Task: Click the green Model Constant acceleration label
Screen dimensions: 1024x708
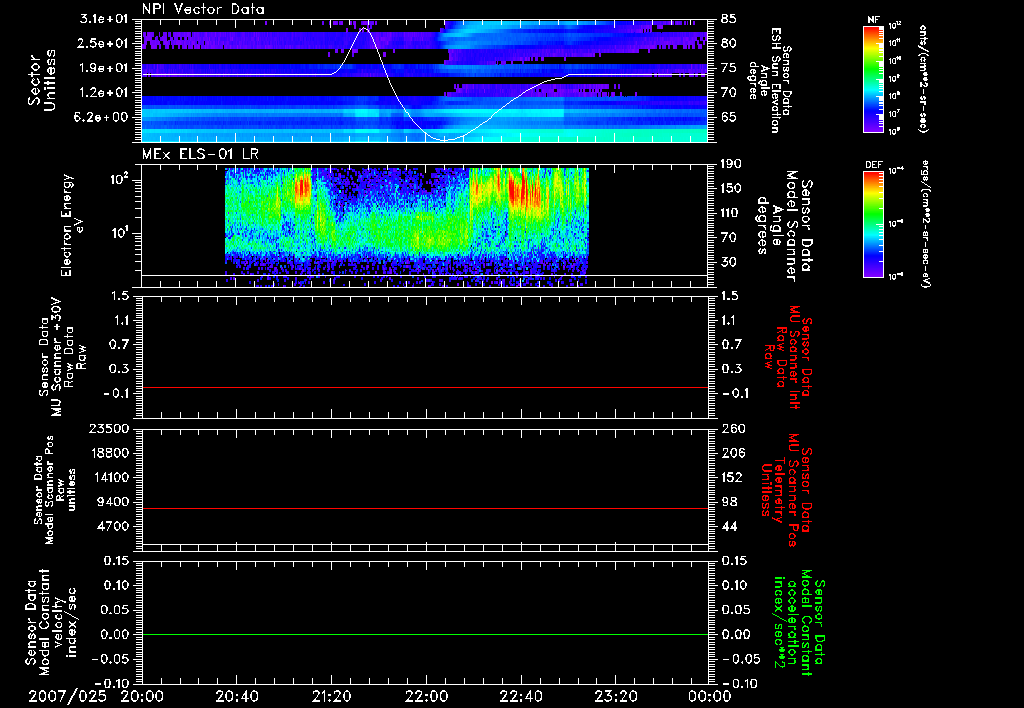Action: pos(797,622)
